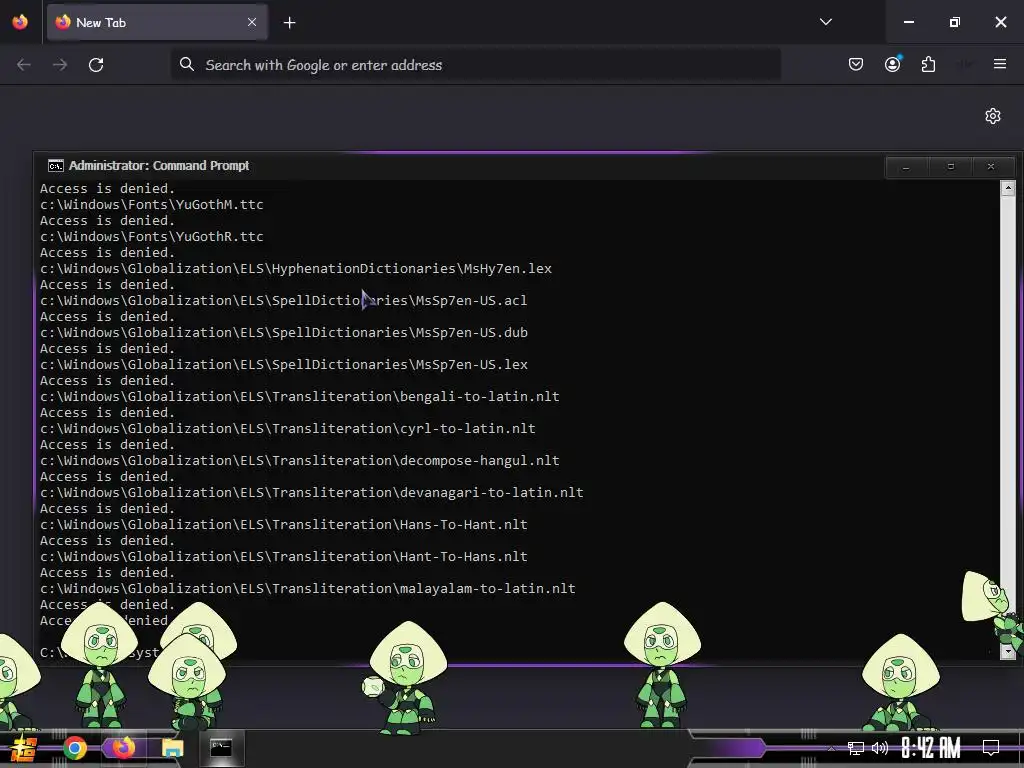Open the Start menu button on taskbar
The height and width of the screenshot is (768, 1024).
click(x=24, y=748)
